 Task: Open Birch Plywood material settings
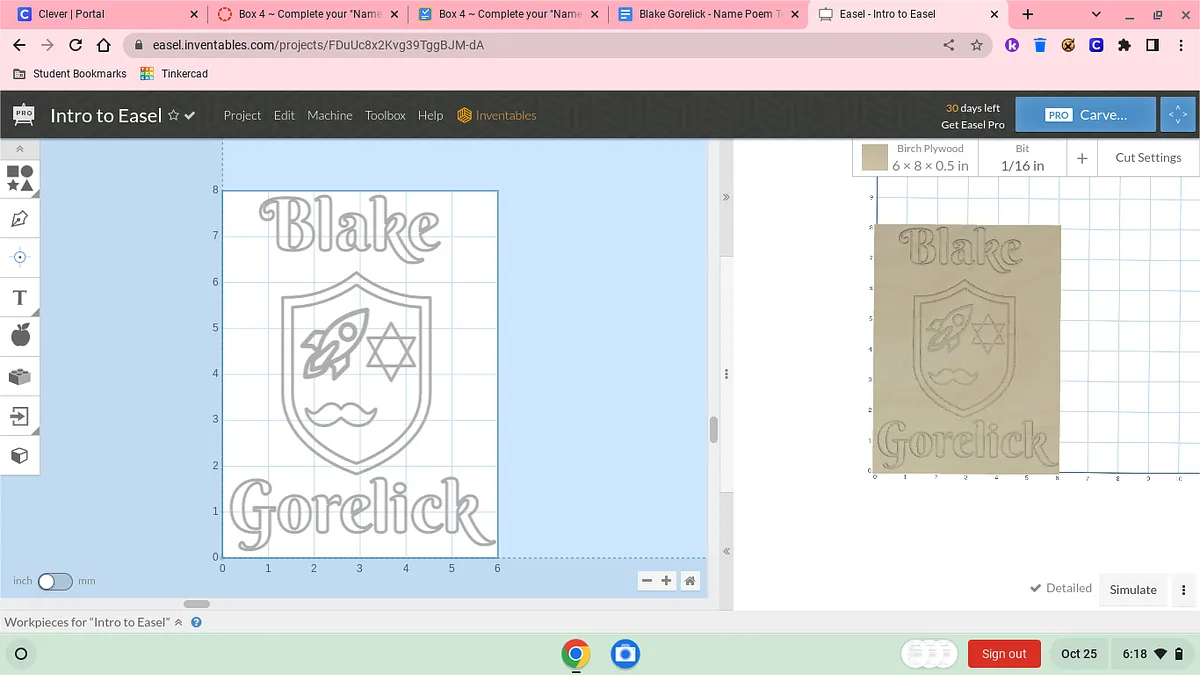917,157
